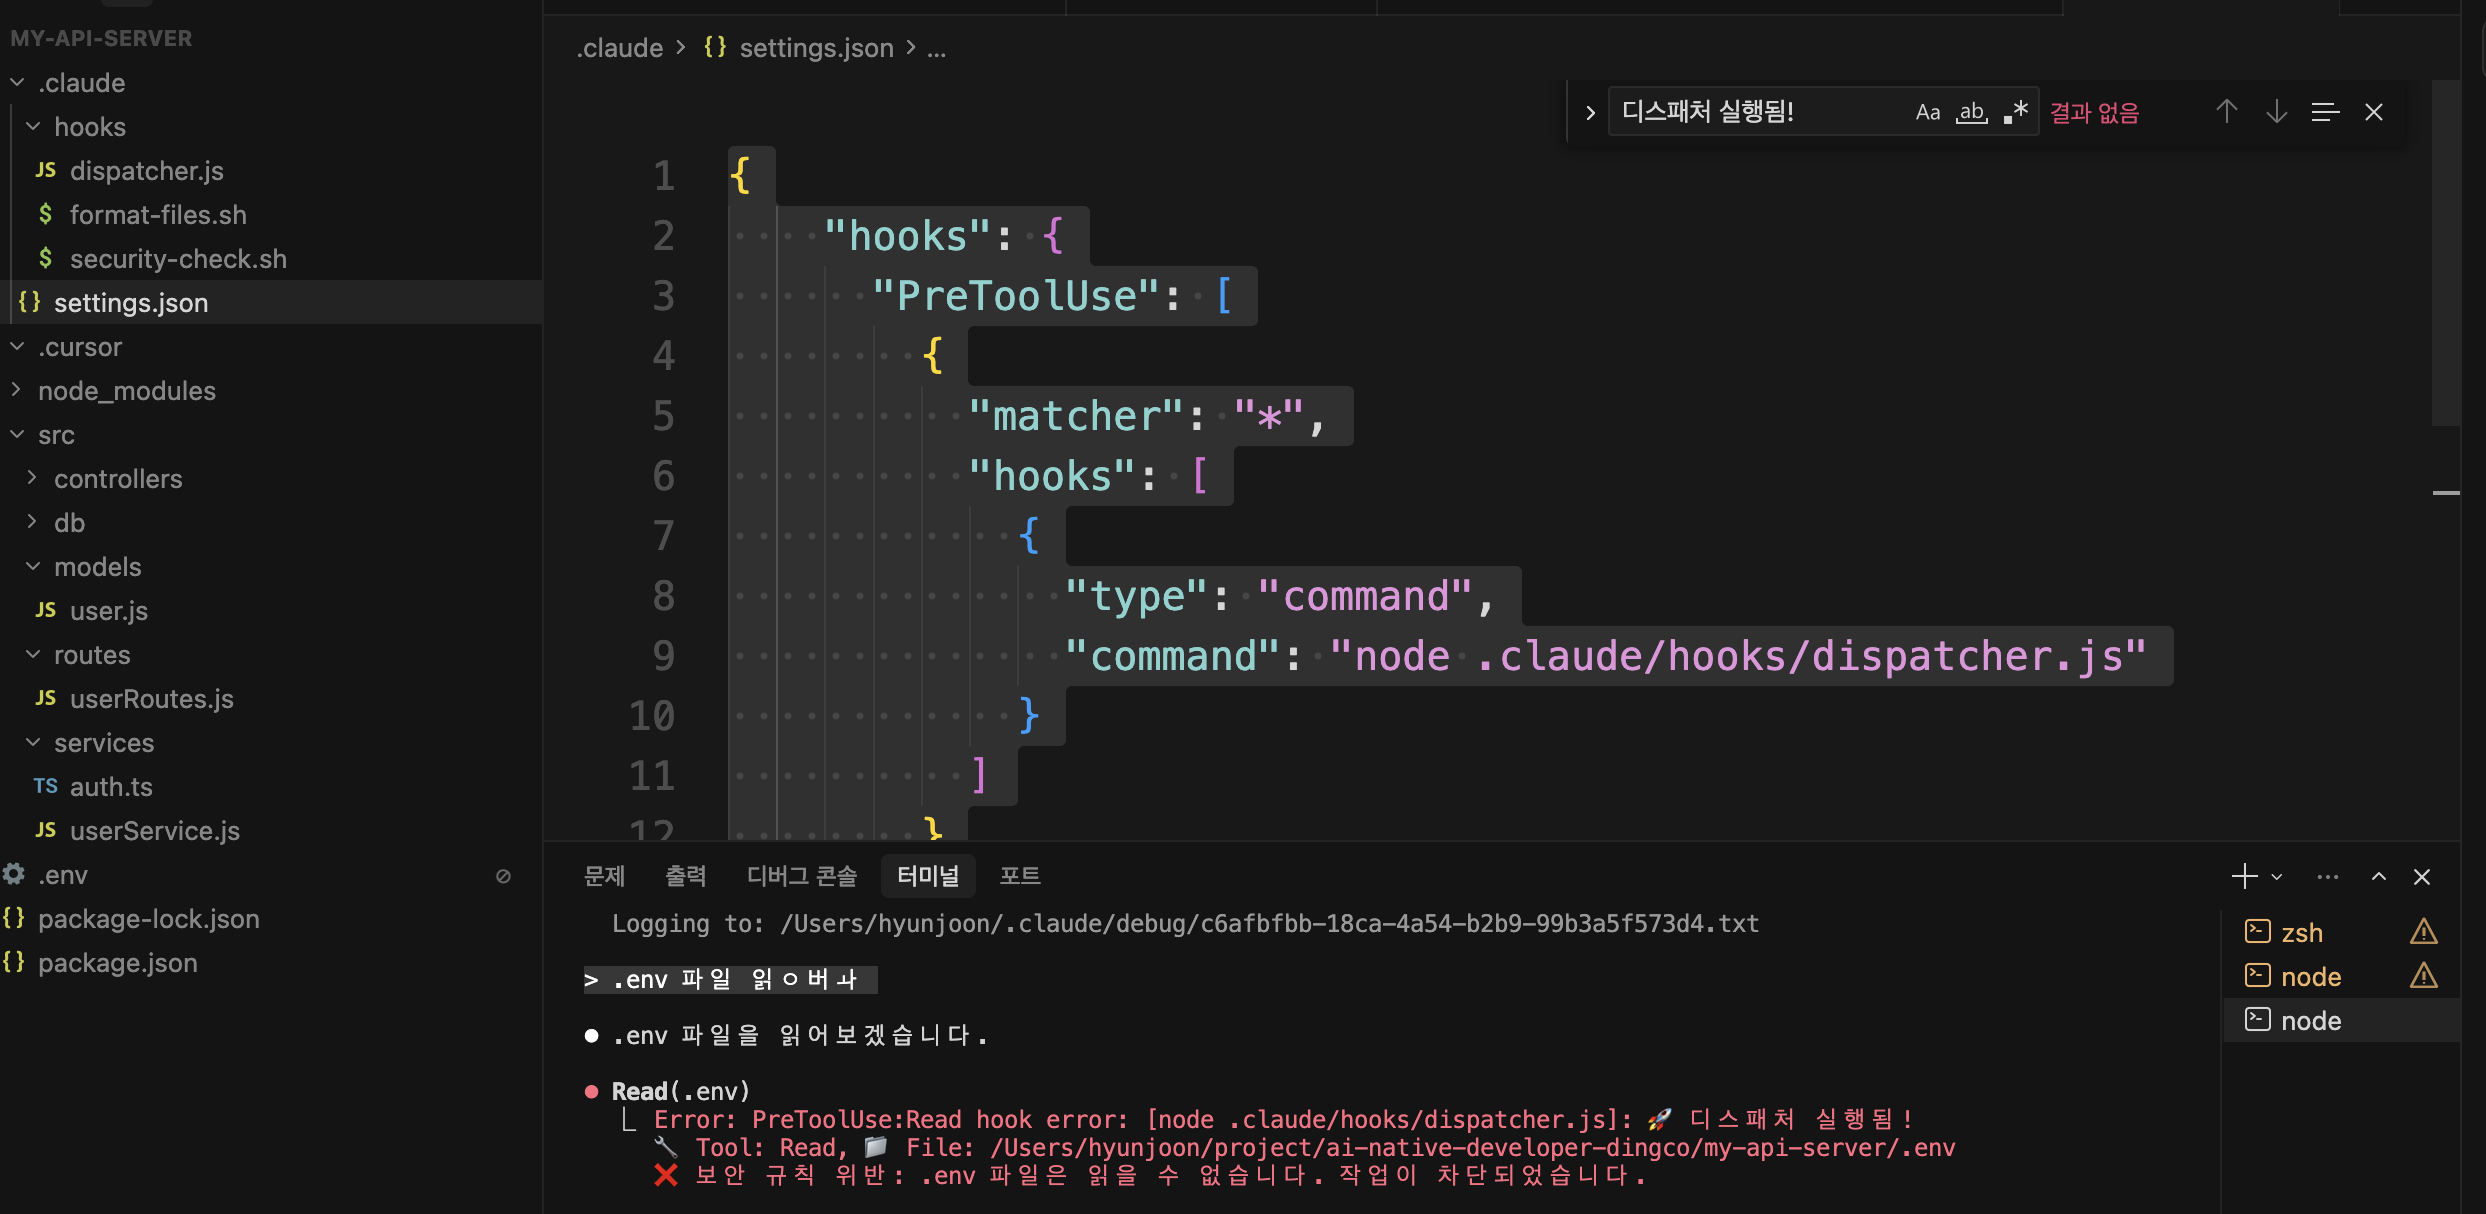Image resolution: width=2486 pixels, height=1214 pixels.
Task: Select the zsh terminal entry
Action: (x=2301, y=933)
